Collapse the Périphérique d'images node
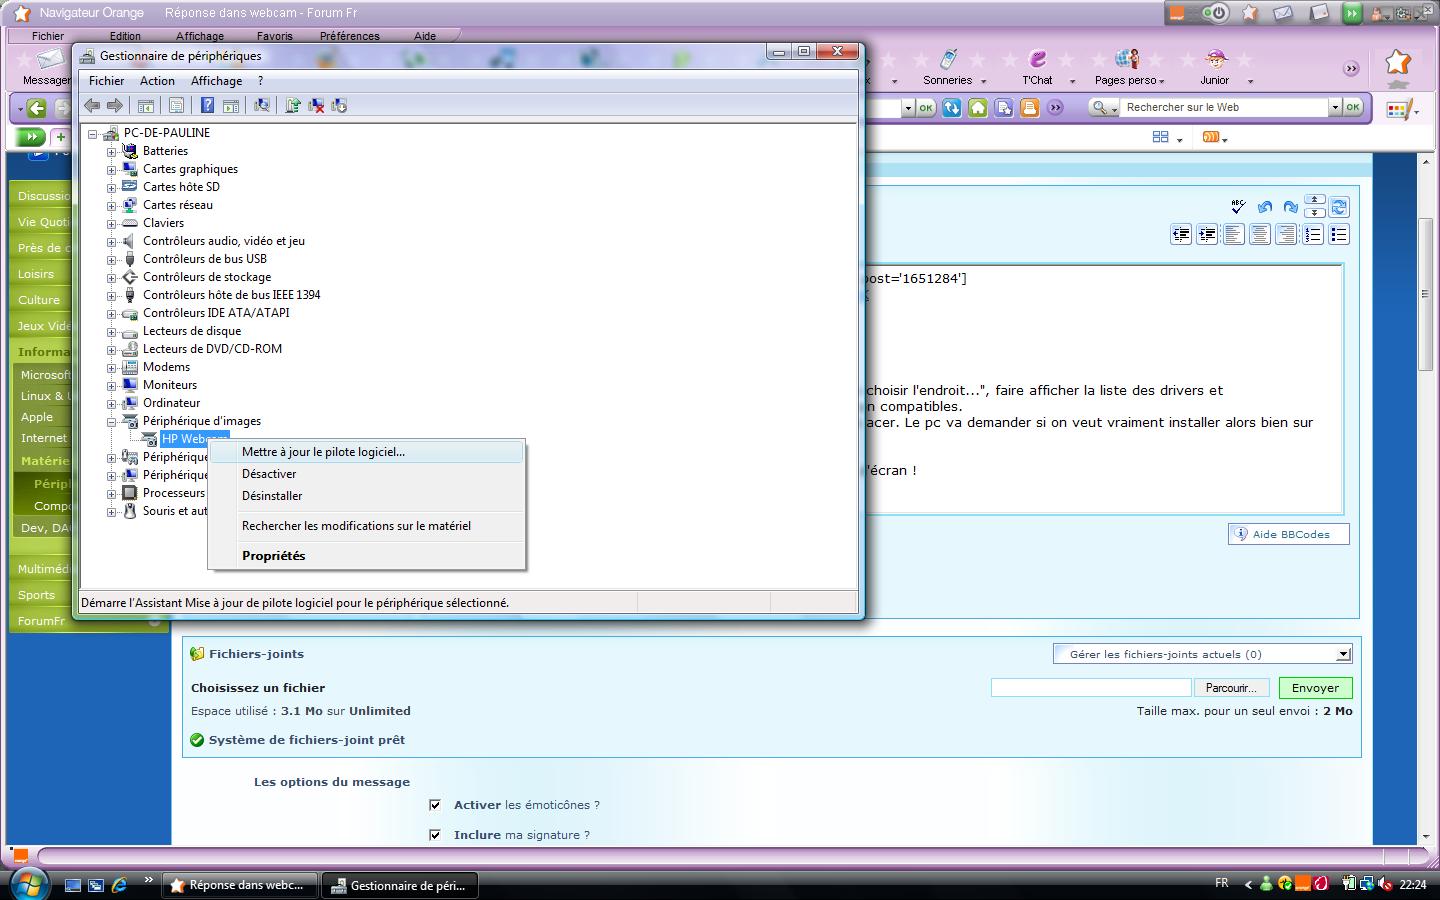 (112, 421)
